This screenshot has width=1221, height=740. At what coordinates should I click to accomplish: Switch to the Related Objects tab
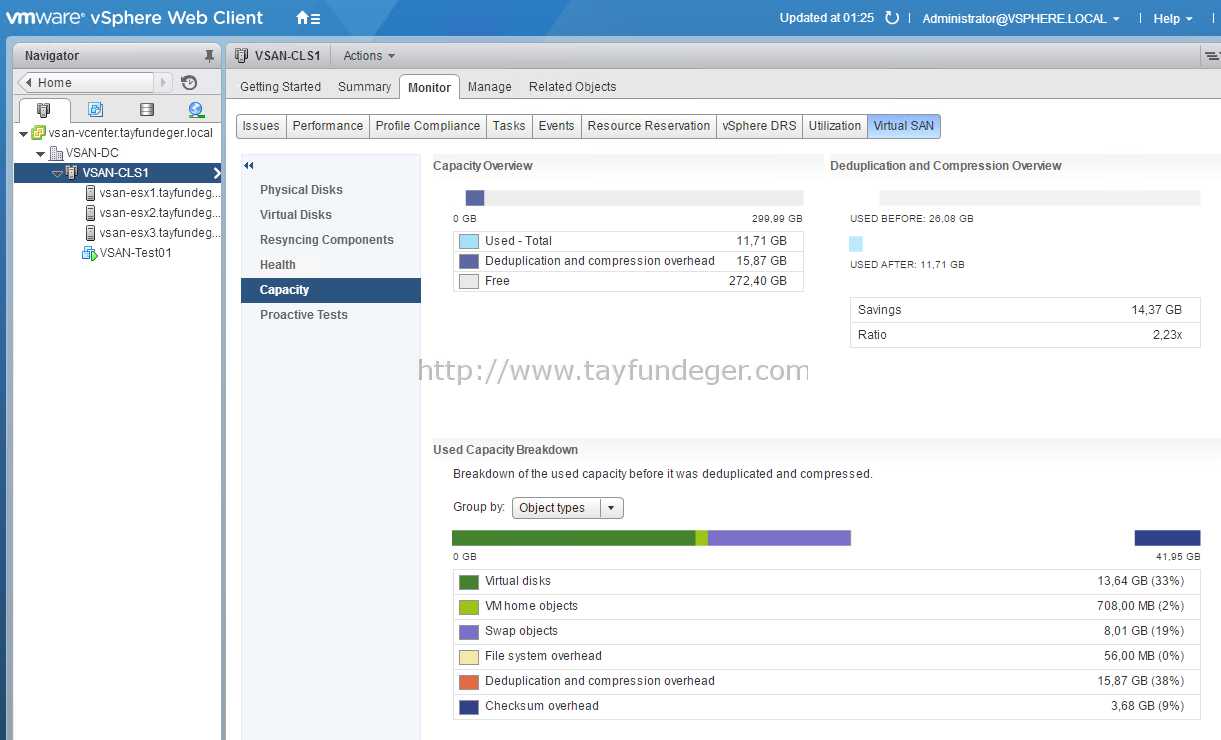pyautogui.click(x=573, y=87)
